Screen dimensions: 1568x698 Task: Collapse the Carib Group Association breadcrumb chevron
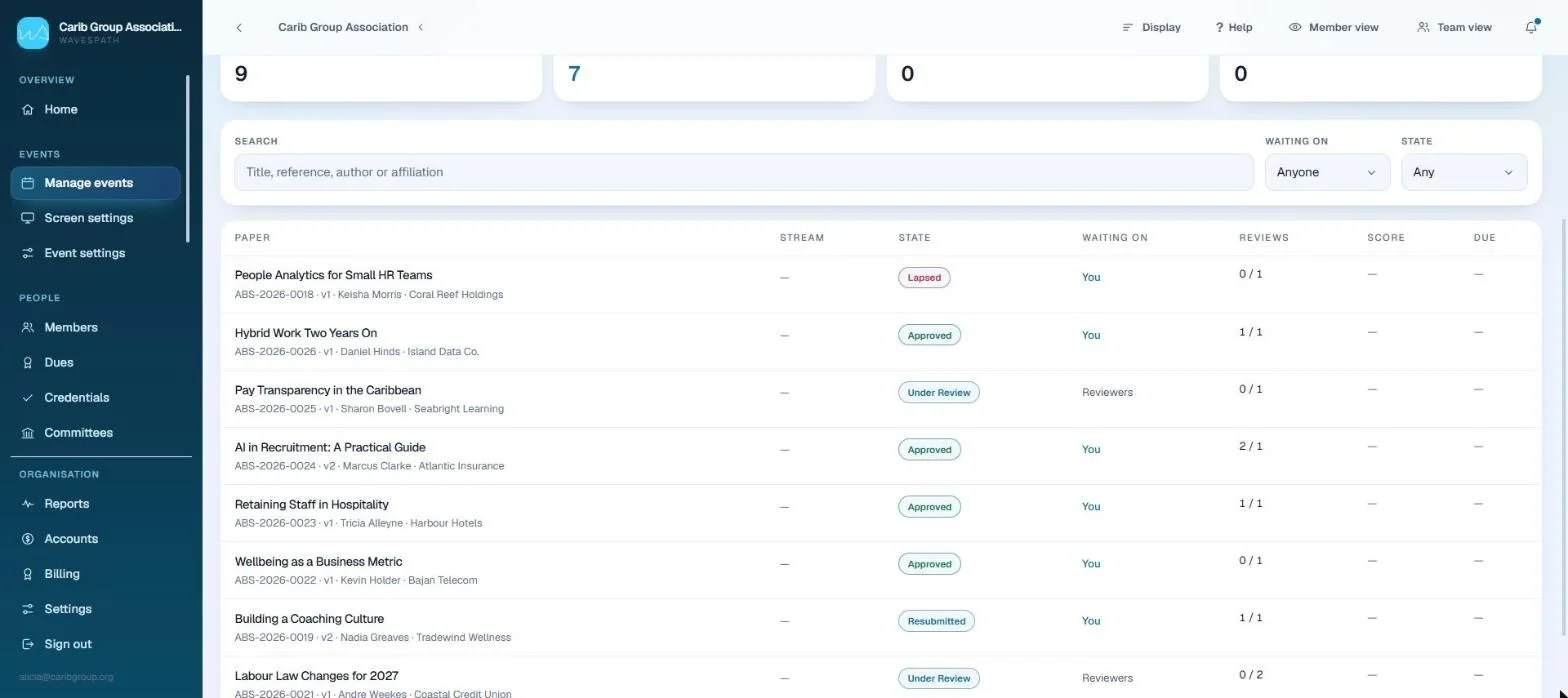click(x=421, y=27)
